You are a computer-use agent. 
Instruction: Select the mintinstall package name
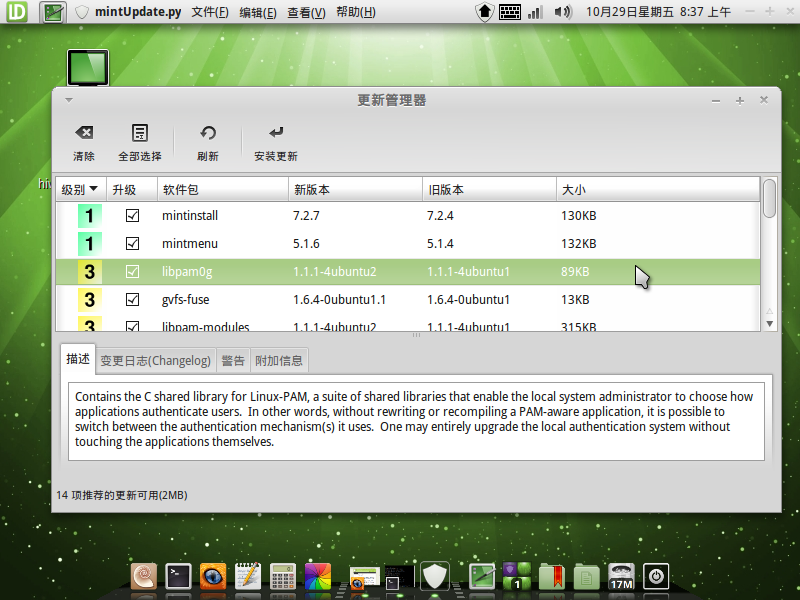click(x=190, y=216)
